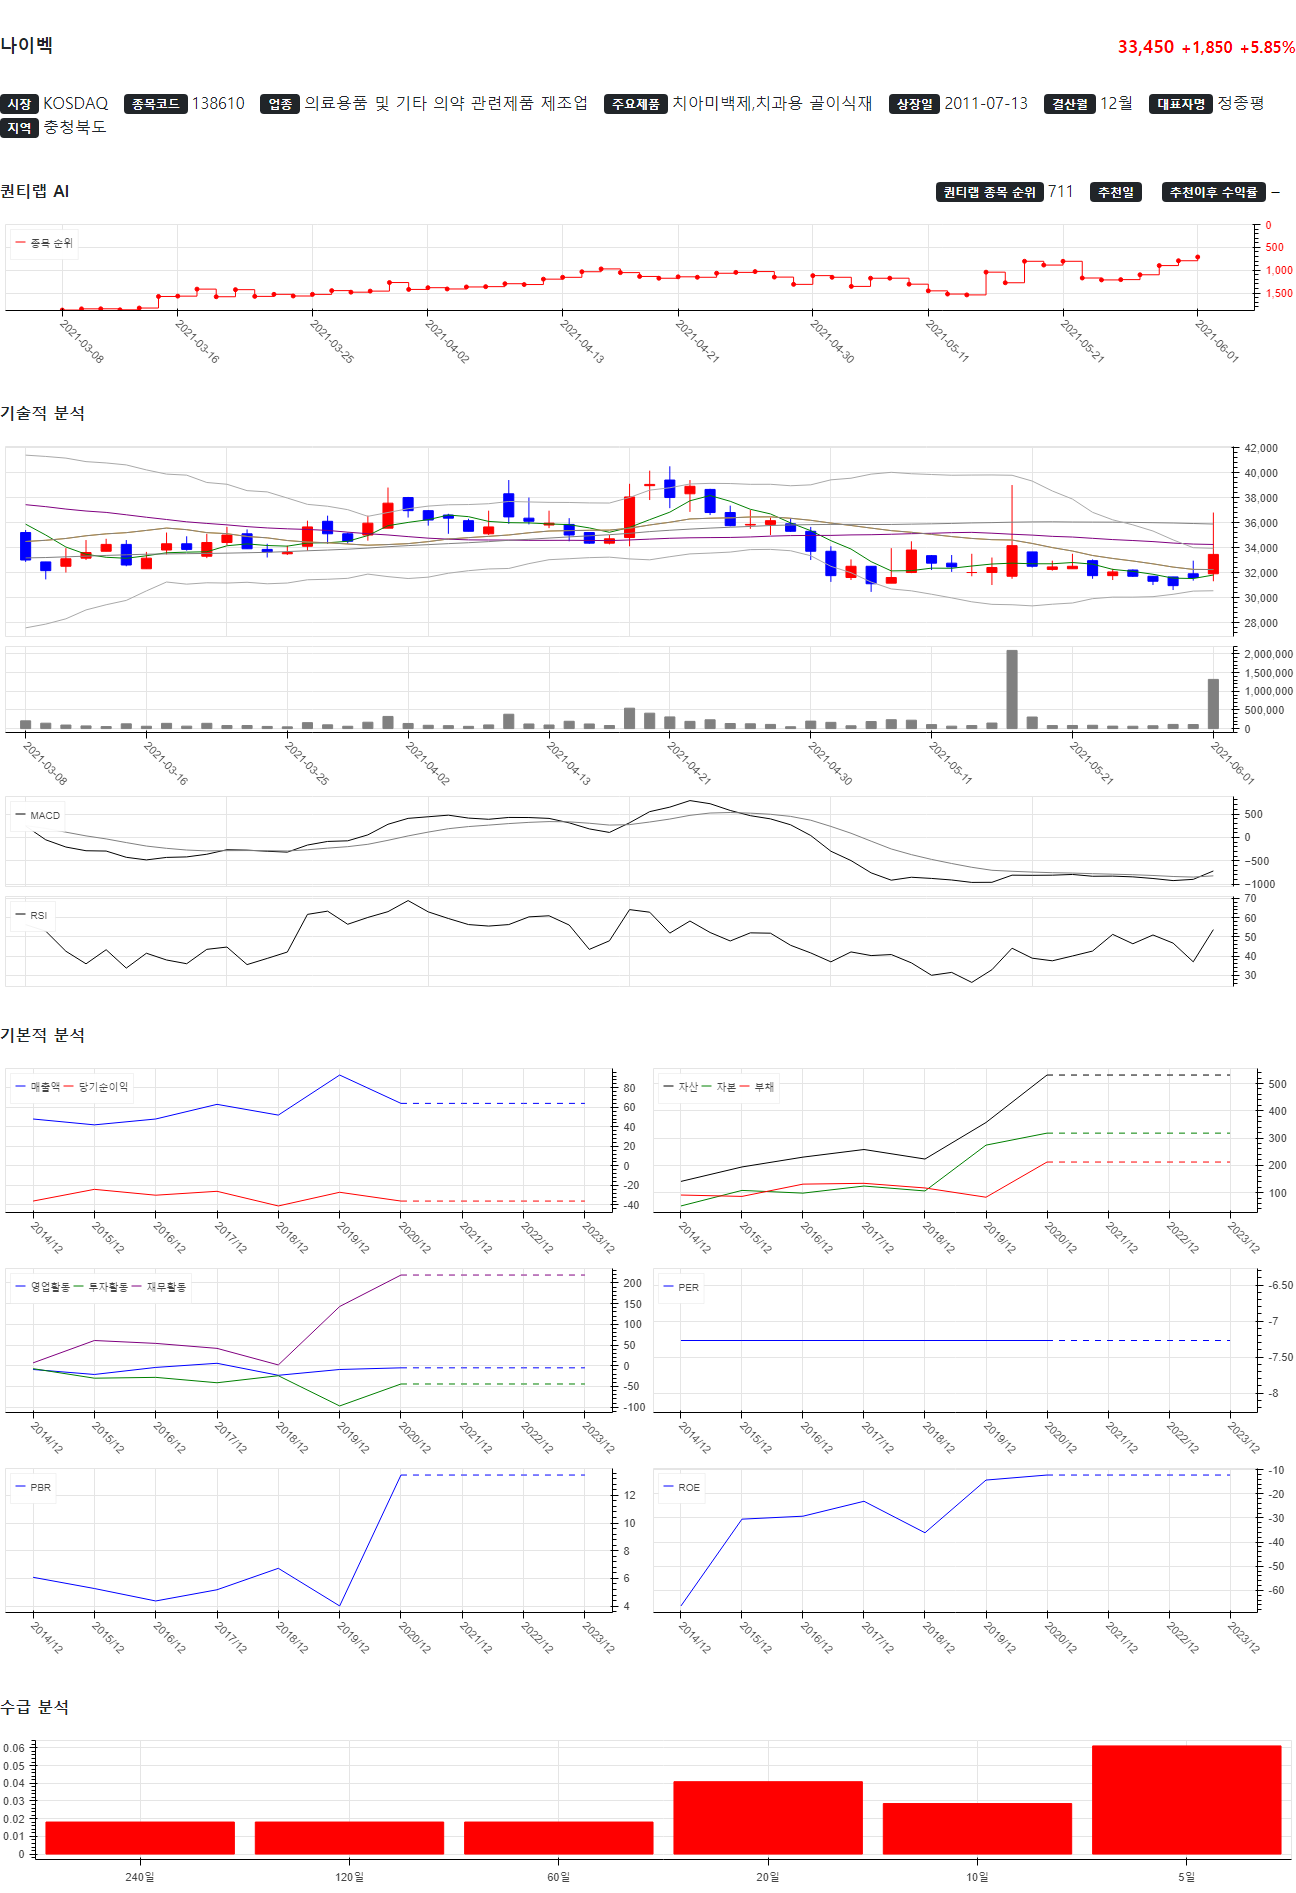Click the 투자활동 legend entry
The height and width of the screenshot is (1893, 1296).
pyautogui.click(x=101, y=1287)
